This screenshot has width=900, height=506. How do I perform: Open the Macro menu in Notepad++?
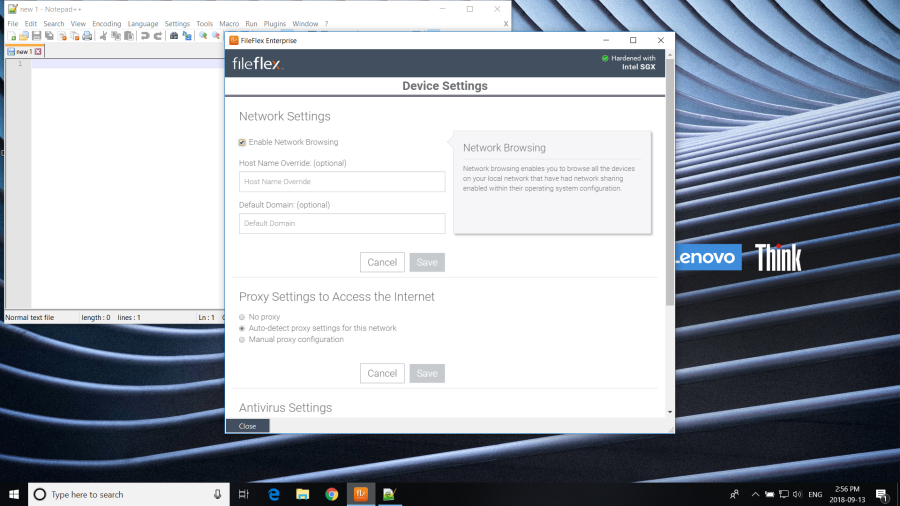tap(229, 24)
